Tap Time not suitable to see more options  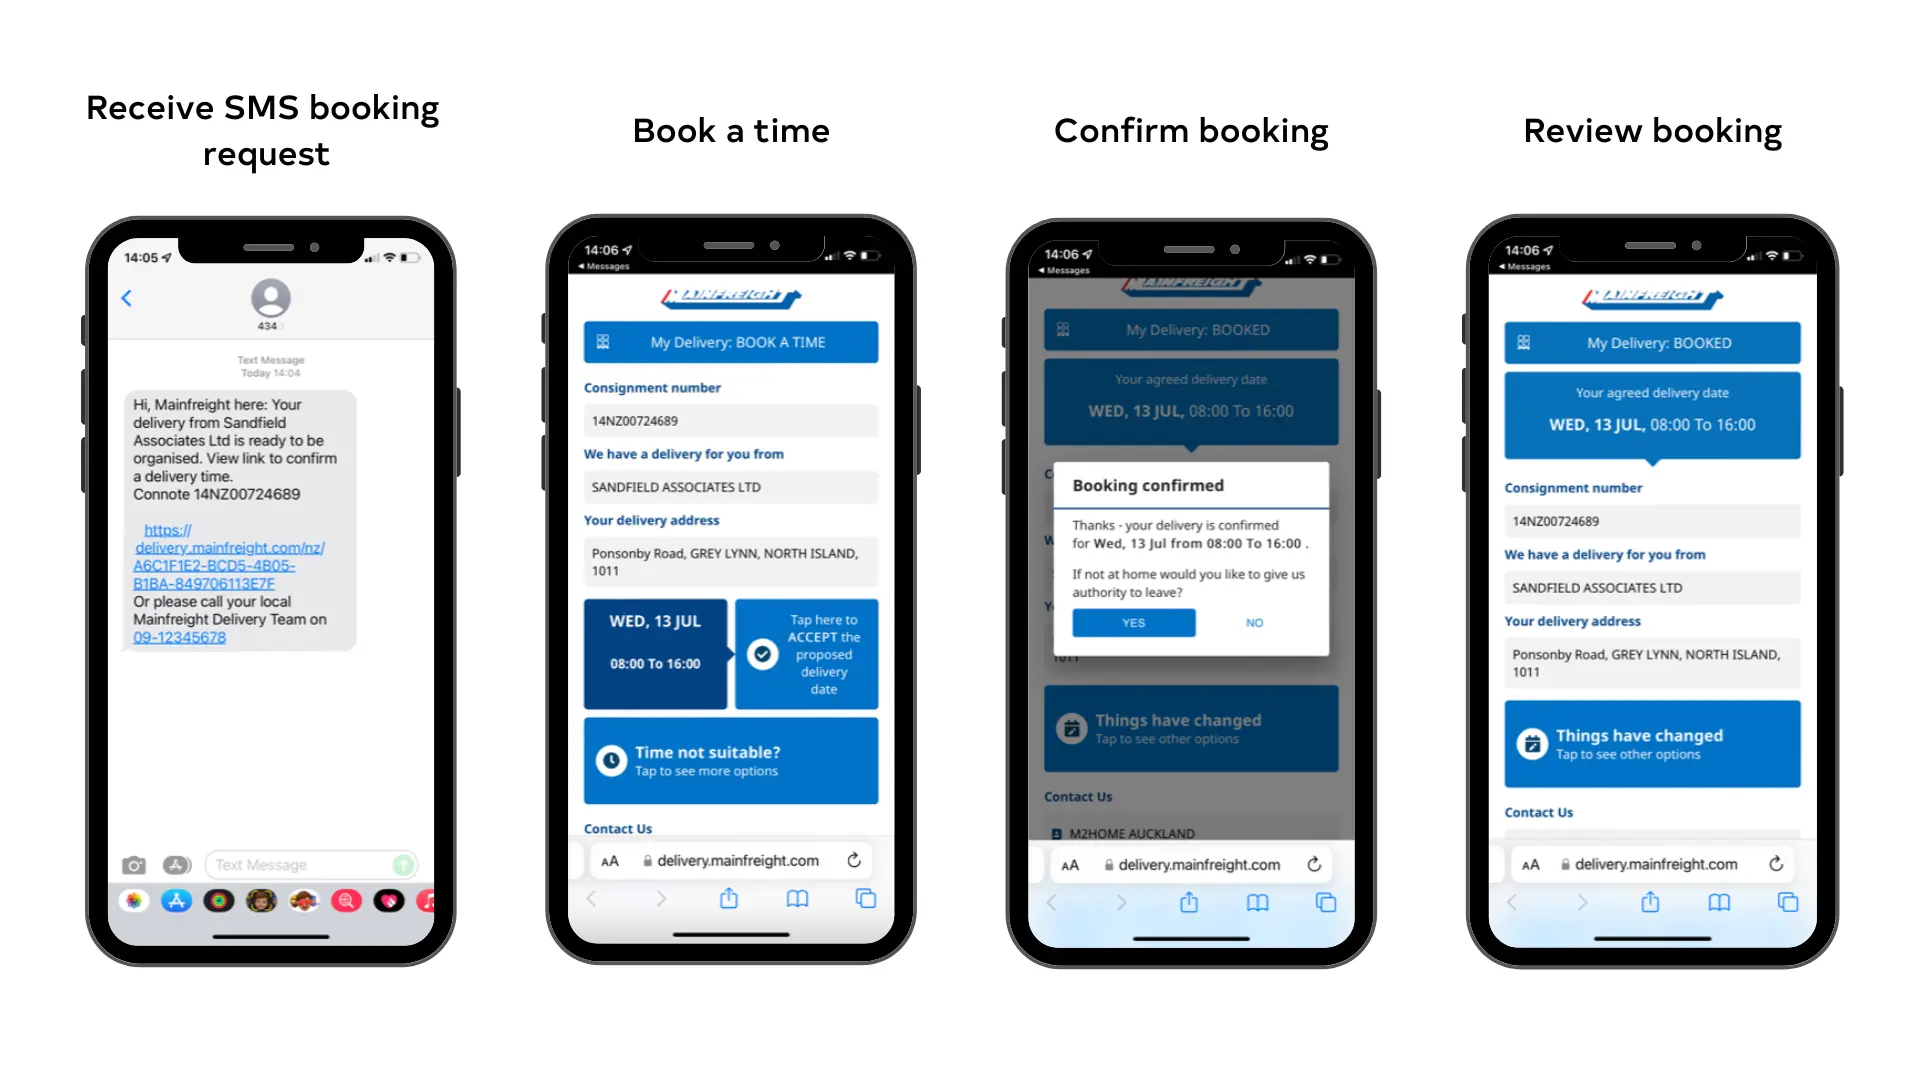tap(731, 760)
